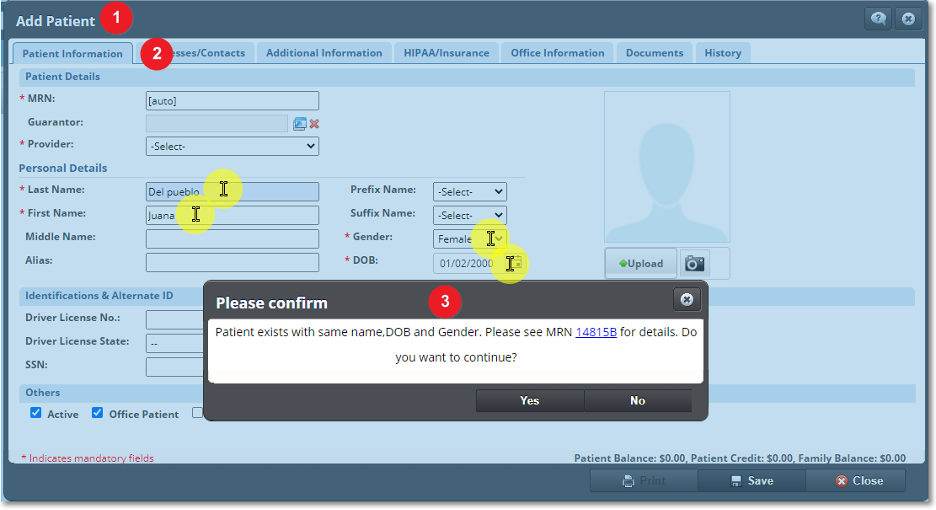Viewport: 936px width, 510px height.
Task: Toggle the Active checkbox
Action: (x=36, y=413)
